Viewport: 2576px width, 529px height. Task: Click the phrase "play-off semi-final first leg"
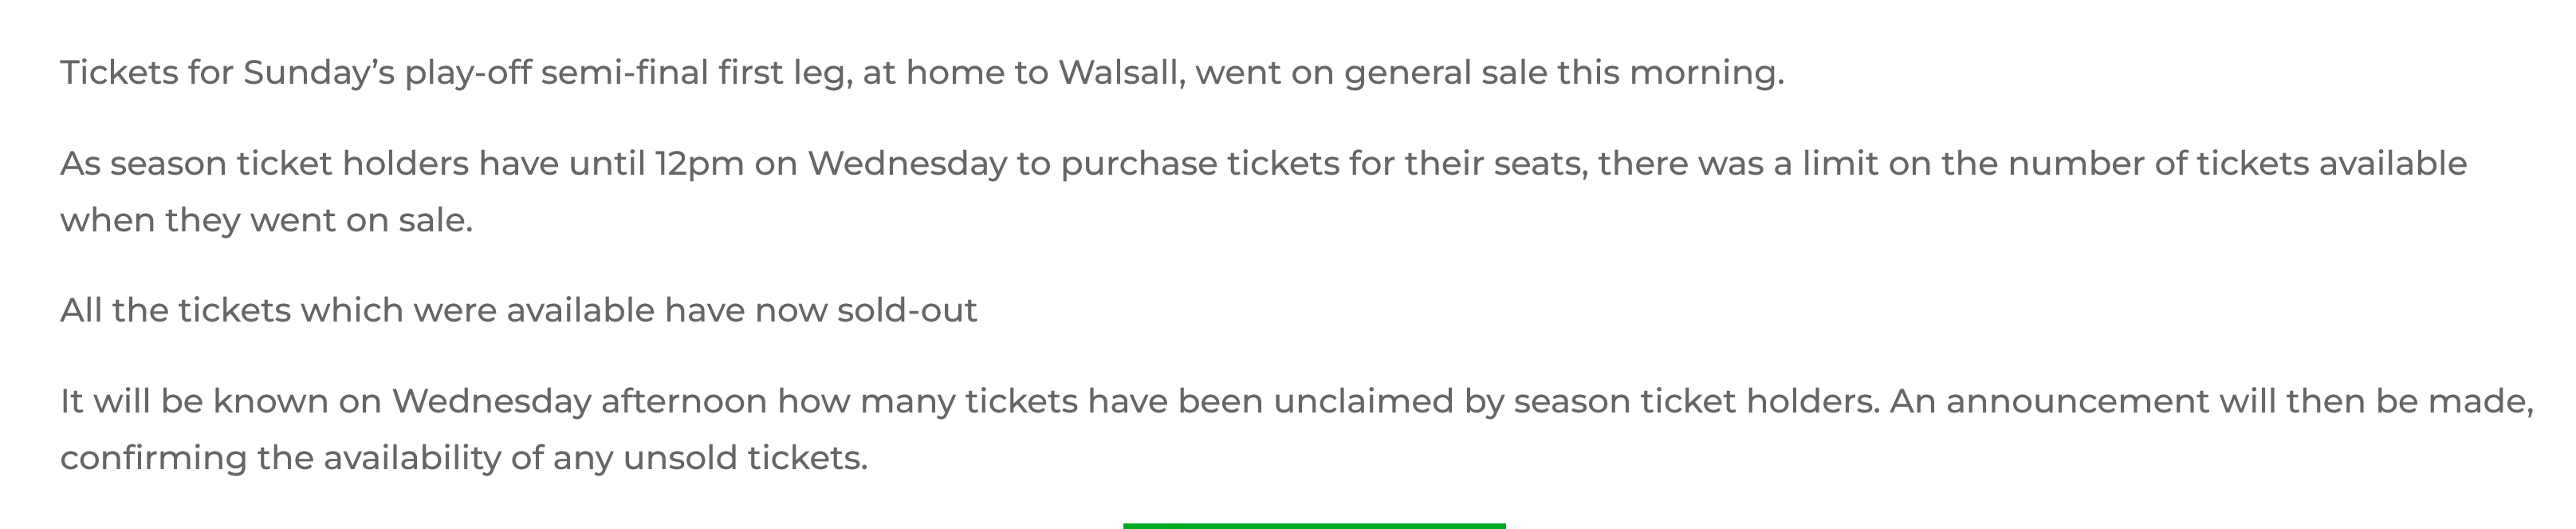pyautogui.click(x=626, y=73)
